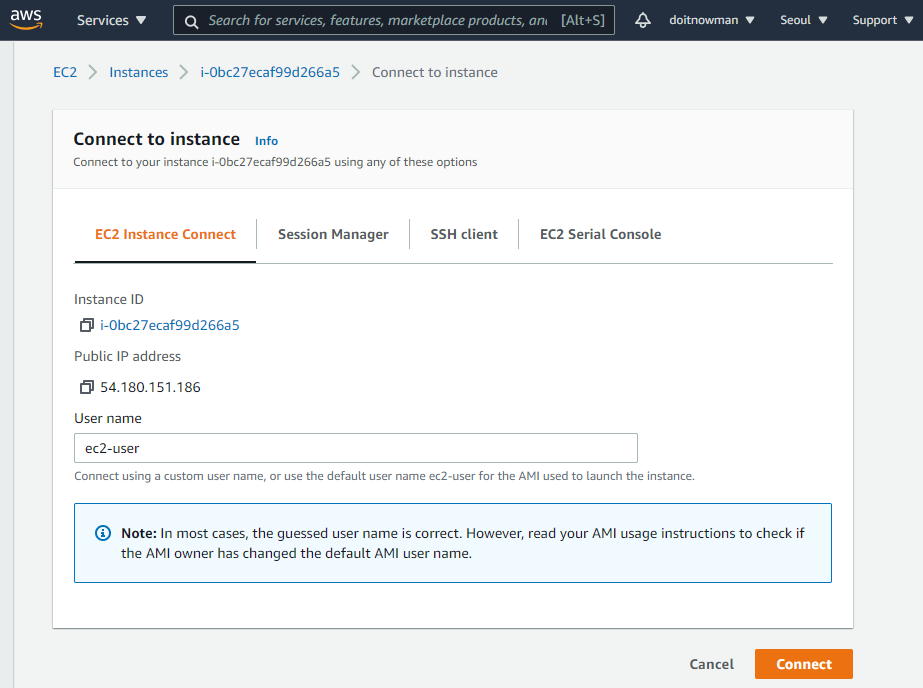Copy the Instance ID value
The image size is (923, 688).
tap(87, 325)
